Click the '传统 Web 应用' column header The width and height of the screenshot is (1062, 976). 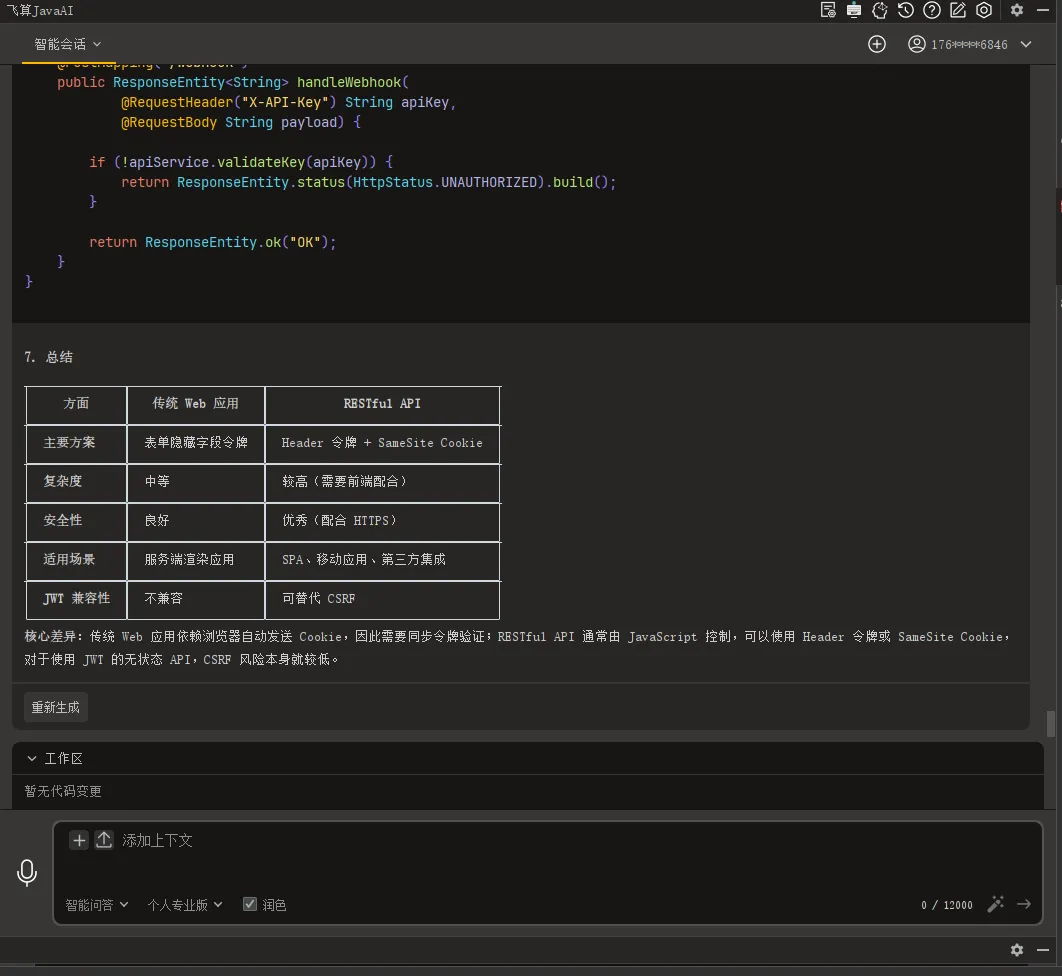point(196,404)
